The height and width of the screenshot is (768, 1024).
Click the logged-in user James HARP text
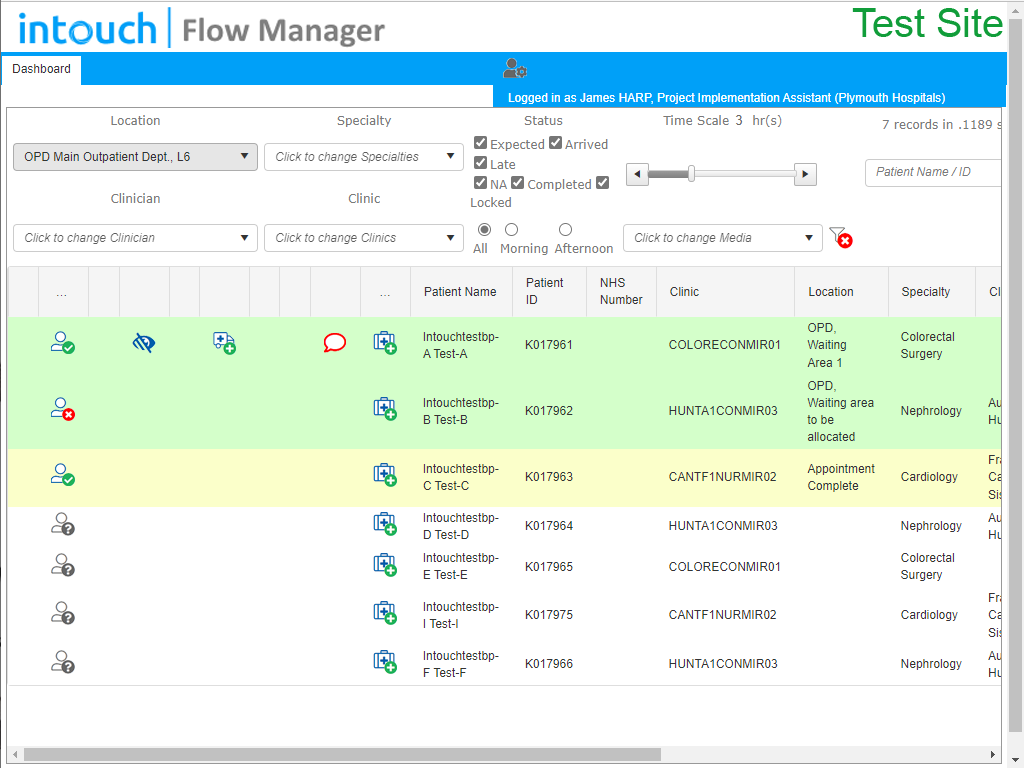[x=726, y=97]
